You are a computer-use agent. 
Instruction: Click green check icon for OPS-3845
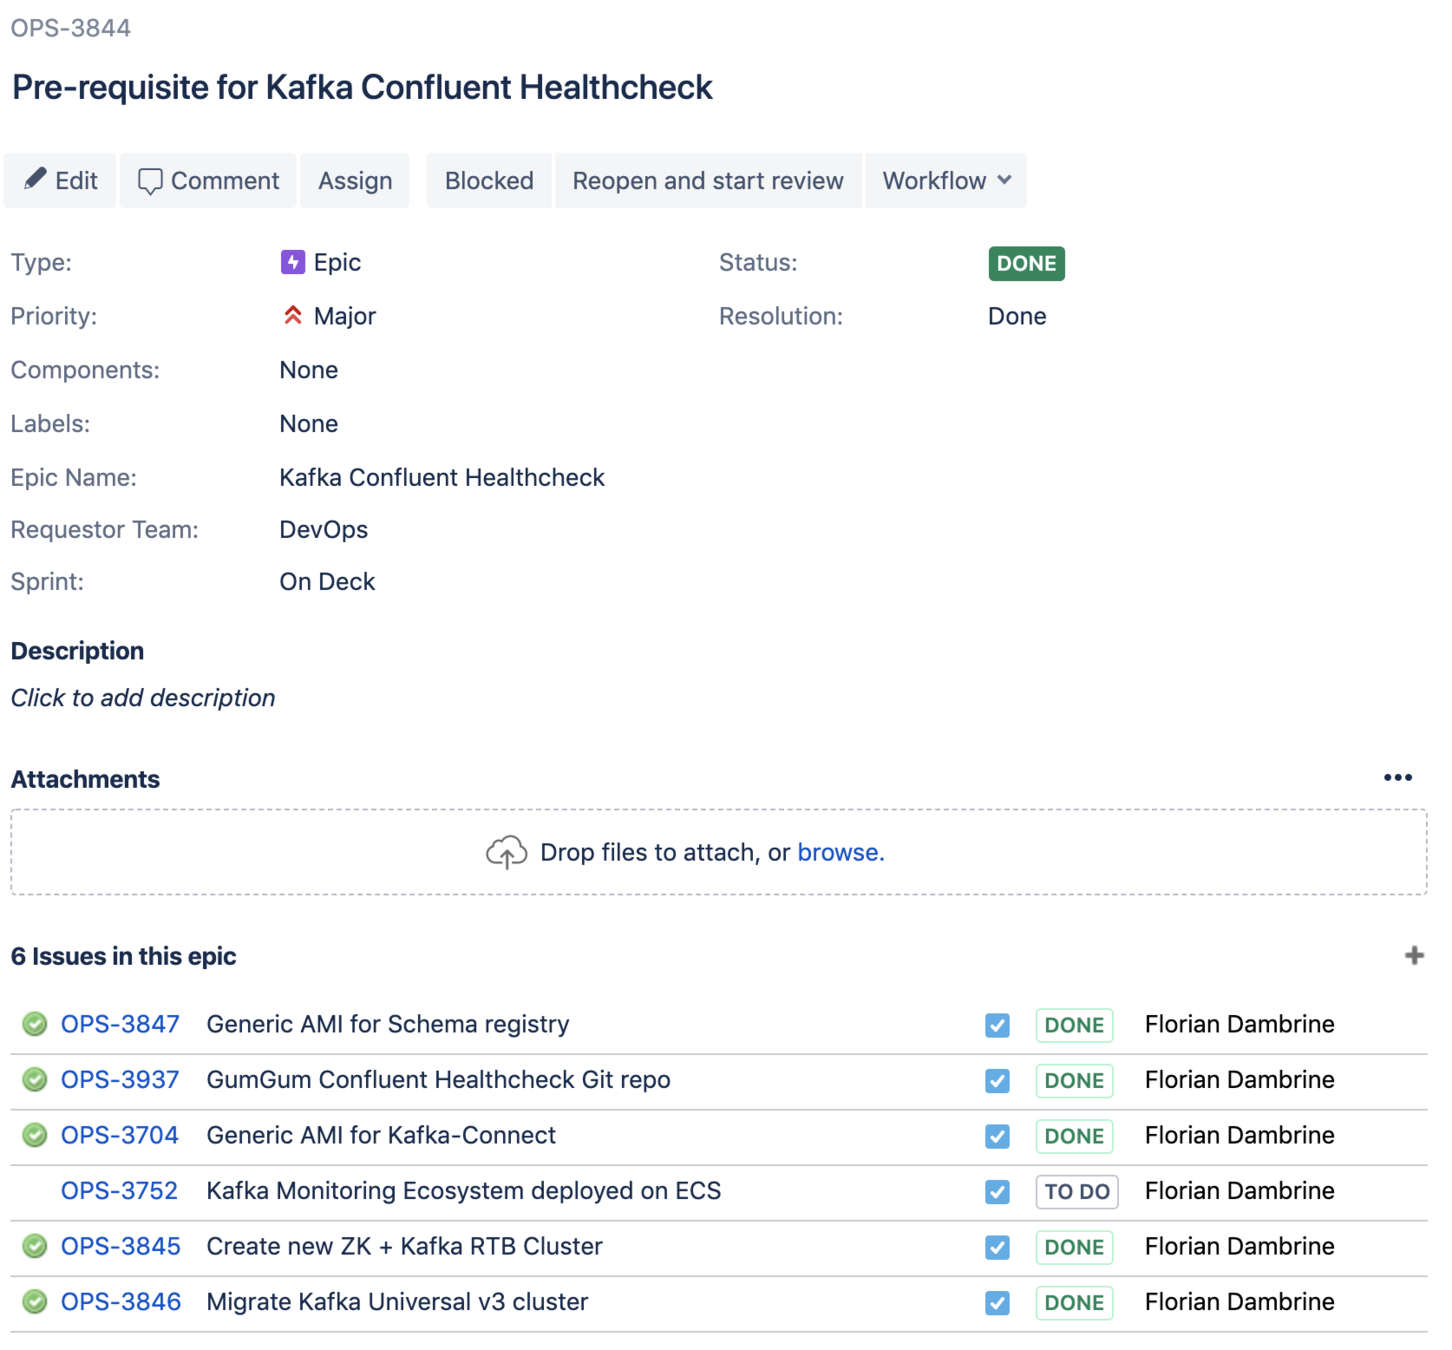(35, 1246)
